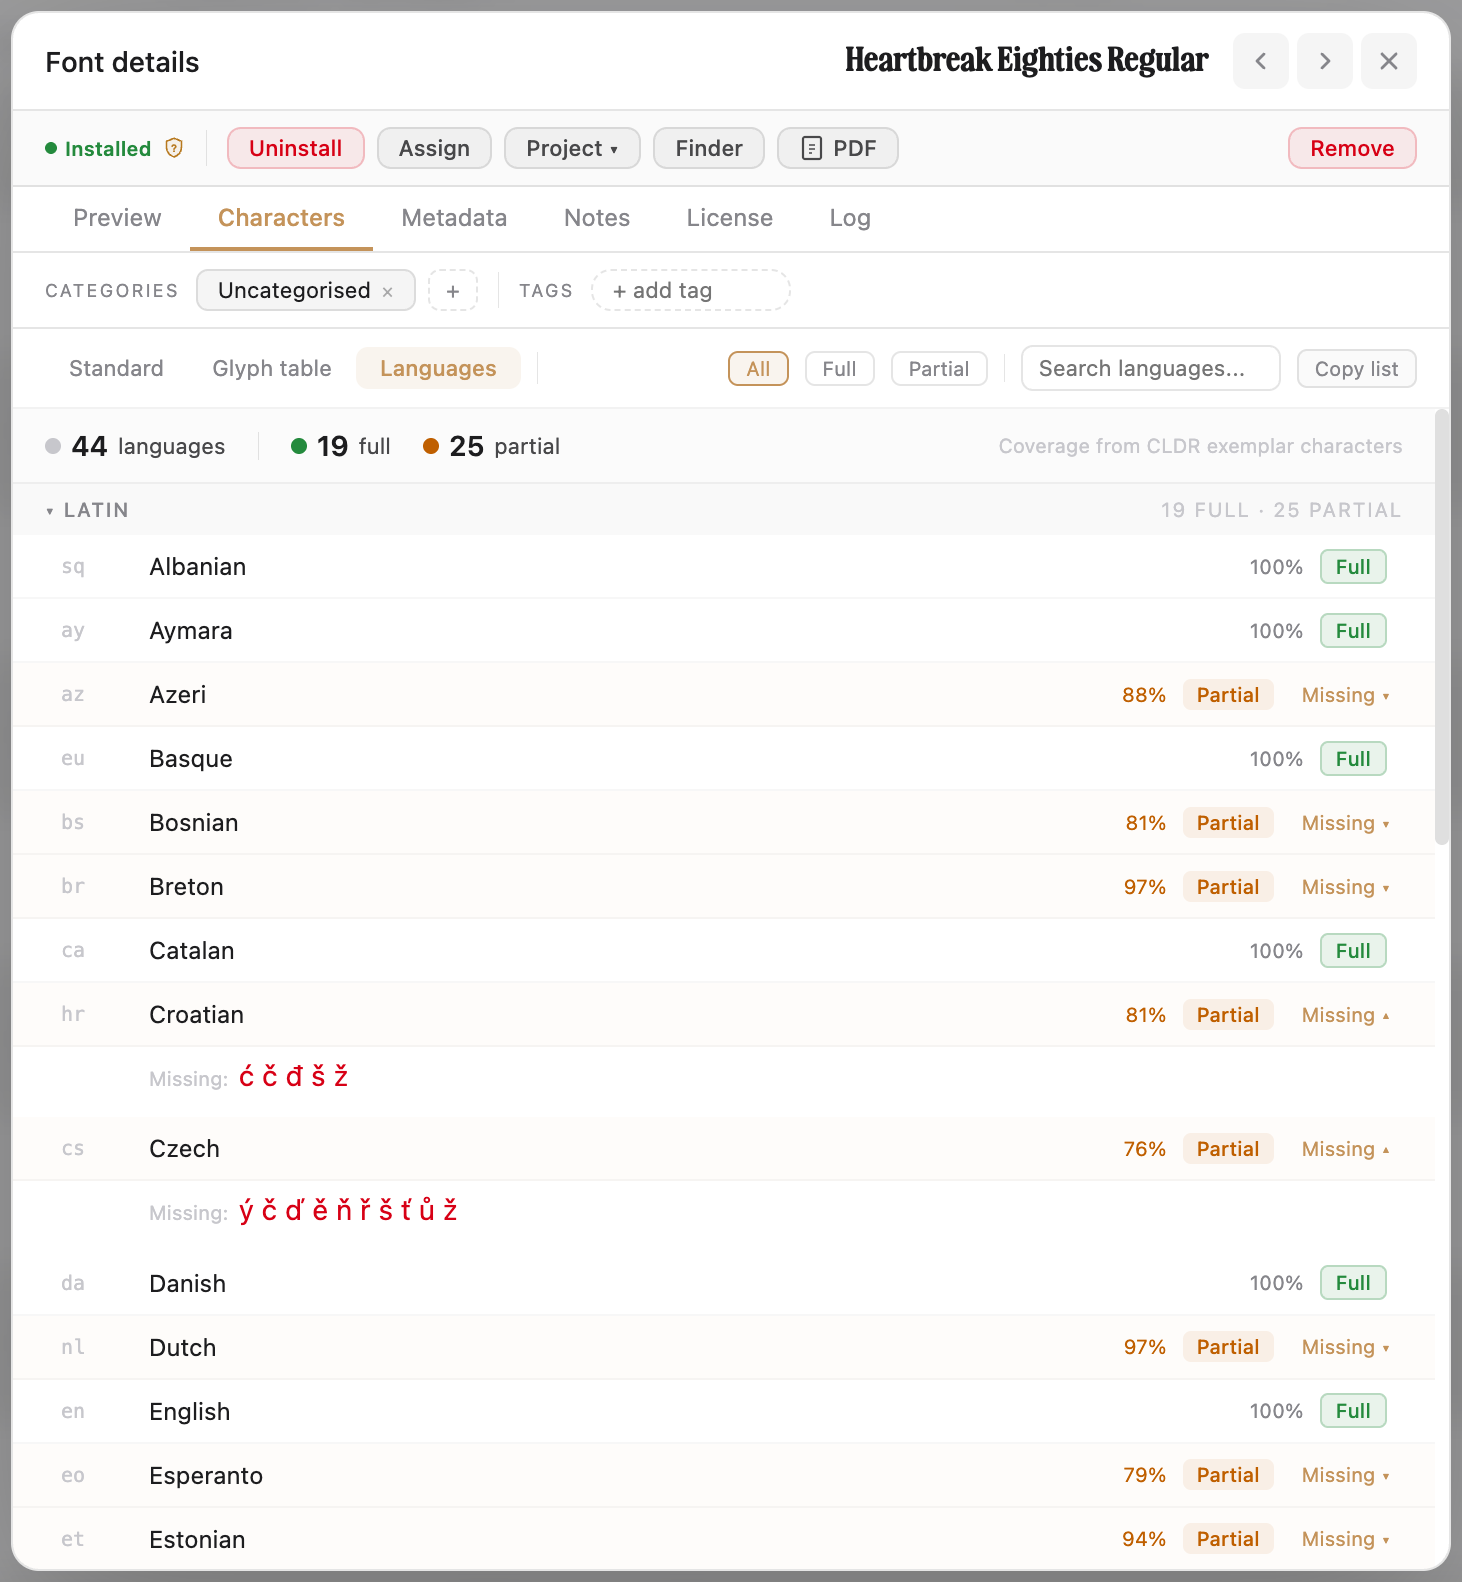Click the Copy list button
1462x1582 pixels.
[1356, 368]
